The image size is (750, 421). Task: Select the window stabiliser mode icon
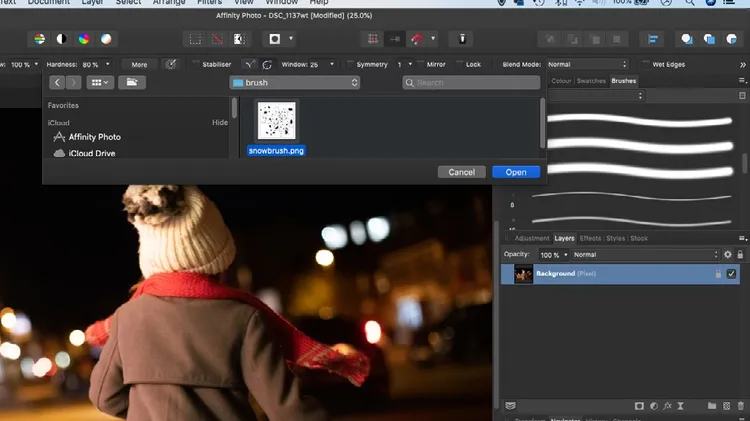coord(267,64)
